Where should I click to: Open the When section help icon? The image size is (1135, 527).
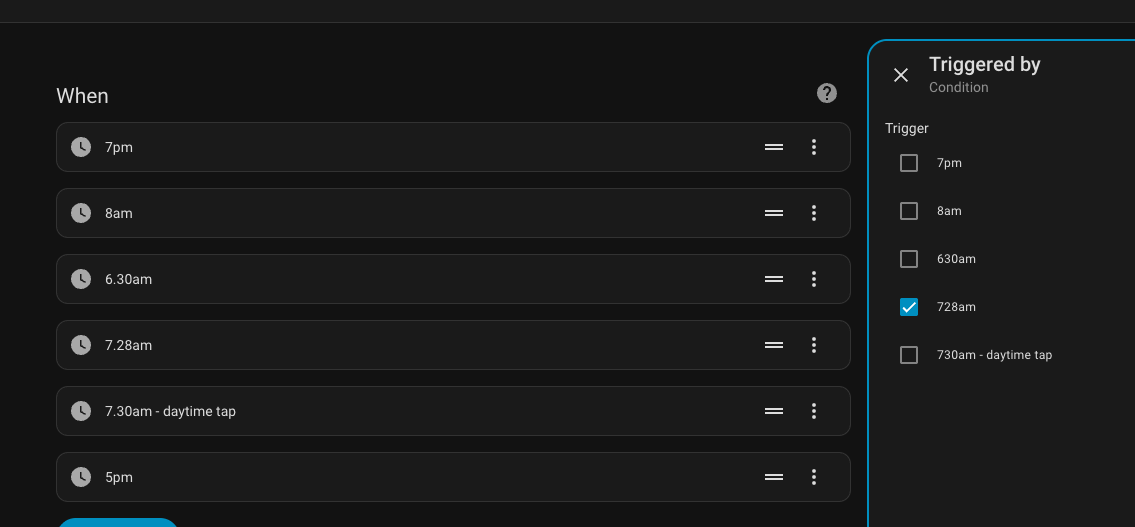tap(827, 93)
